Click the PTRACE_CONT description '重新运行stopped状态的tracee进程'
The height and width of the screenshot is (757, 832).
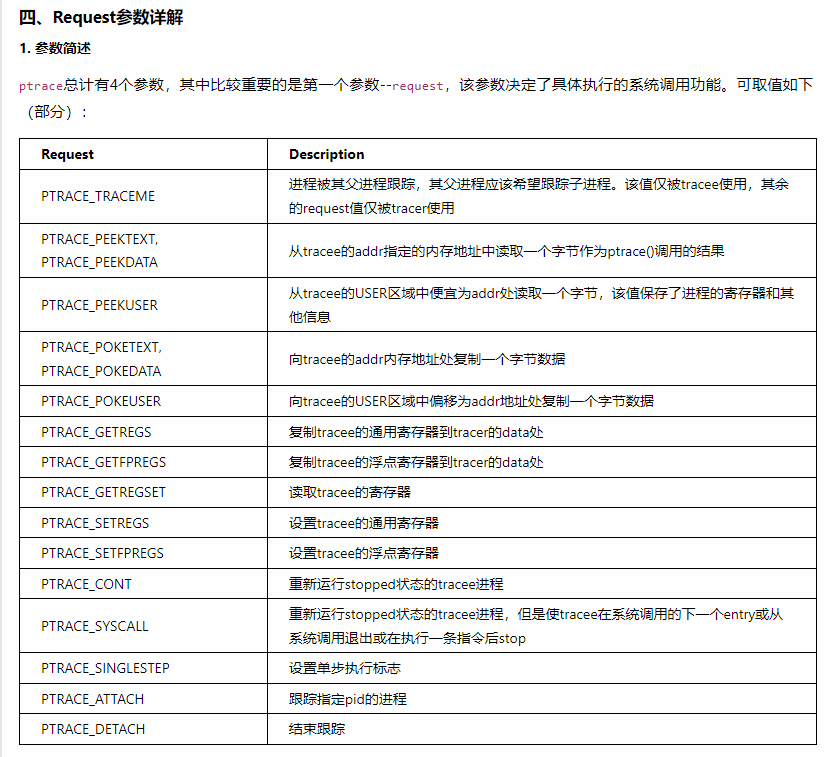pos(396,584)
